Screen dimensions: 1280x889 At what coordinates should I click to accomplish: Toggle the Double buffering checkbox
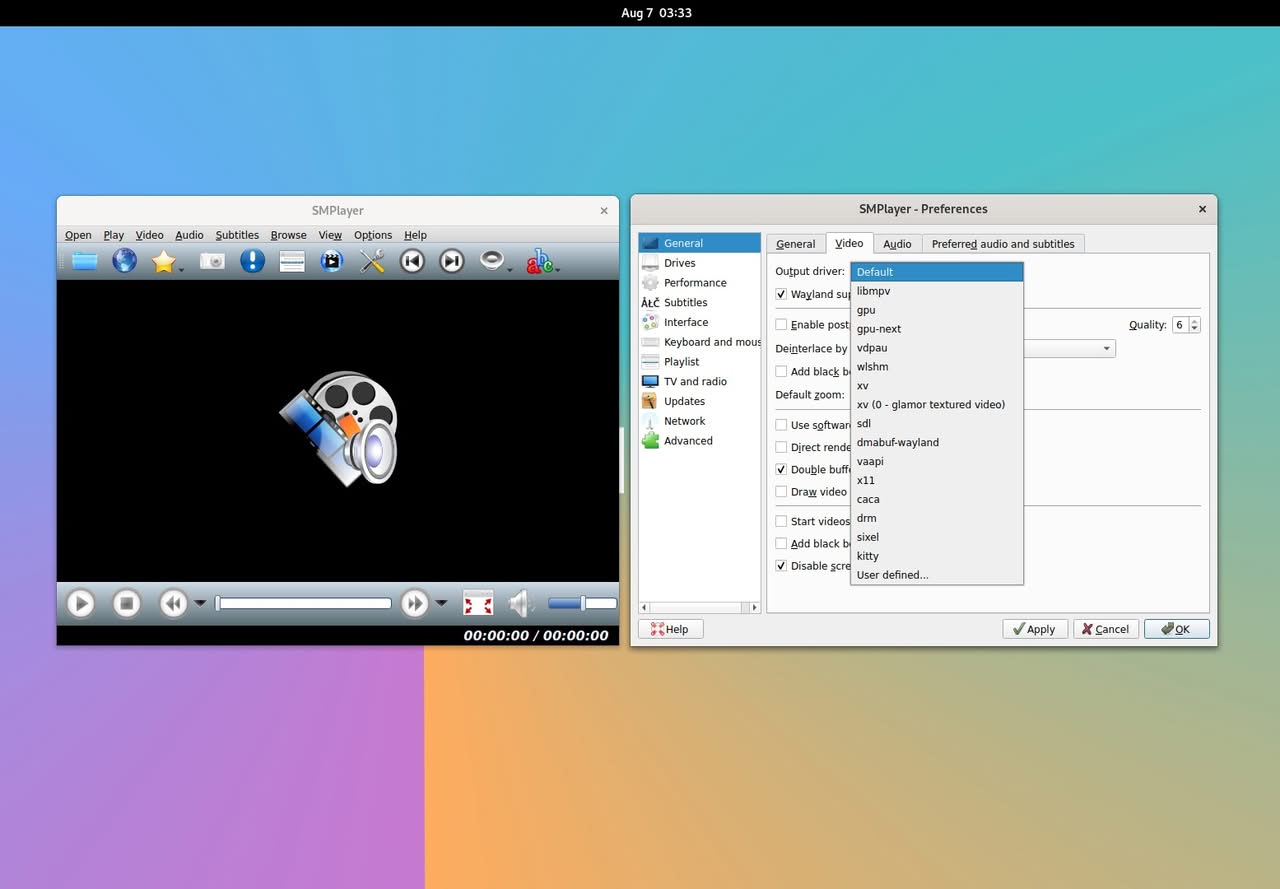tap(782, 469)
